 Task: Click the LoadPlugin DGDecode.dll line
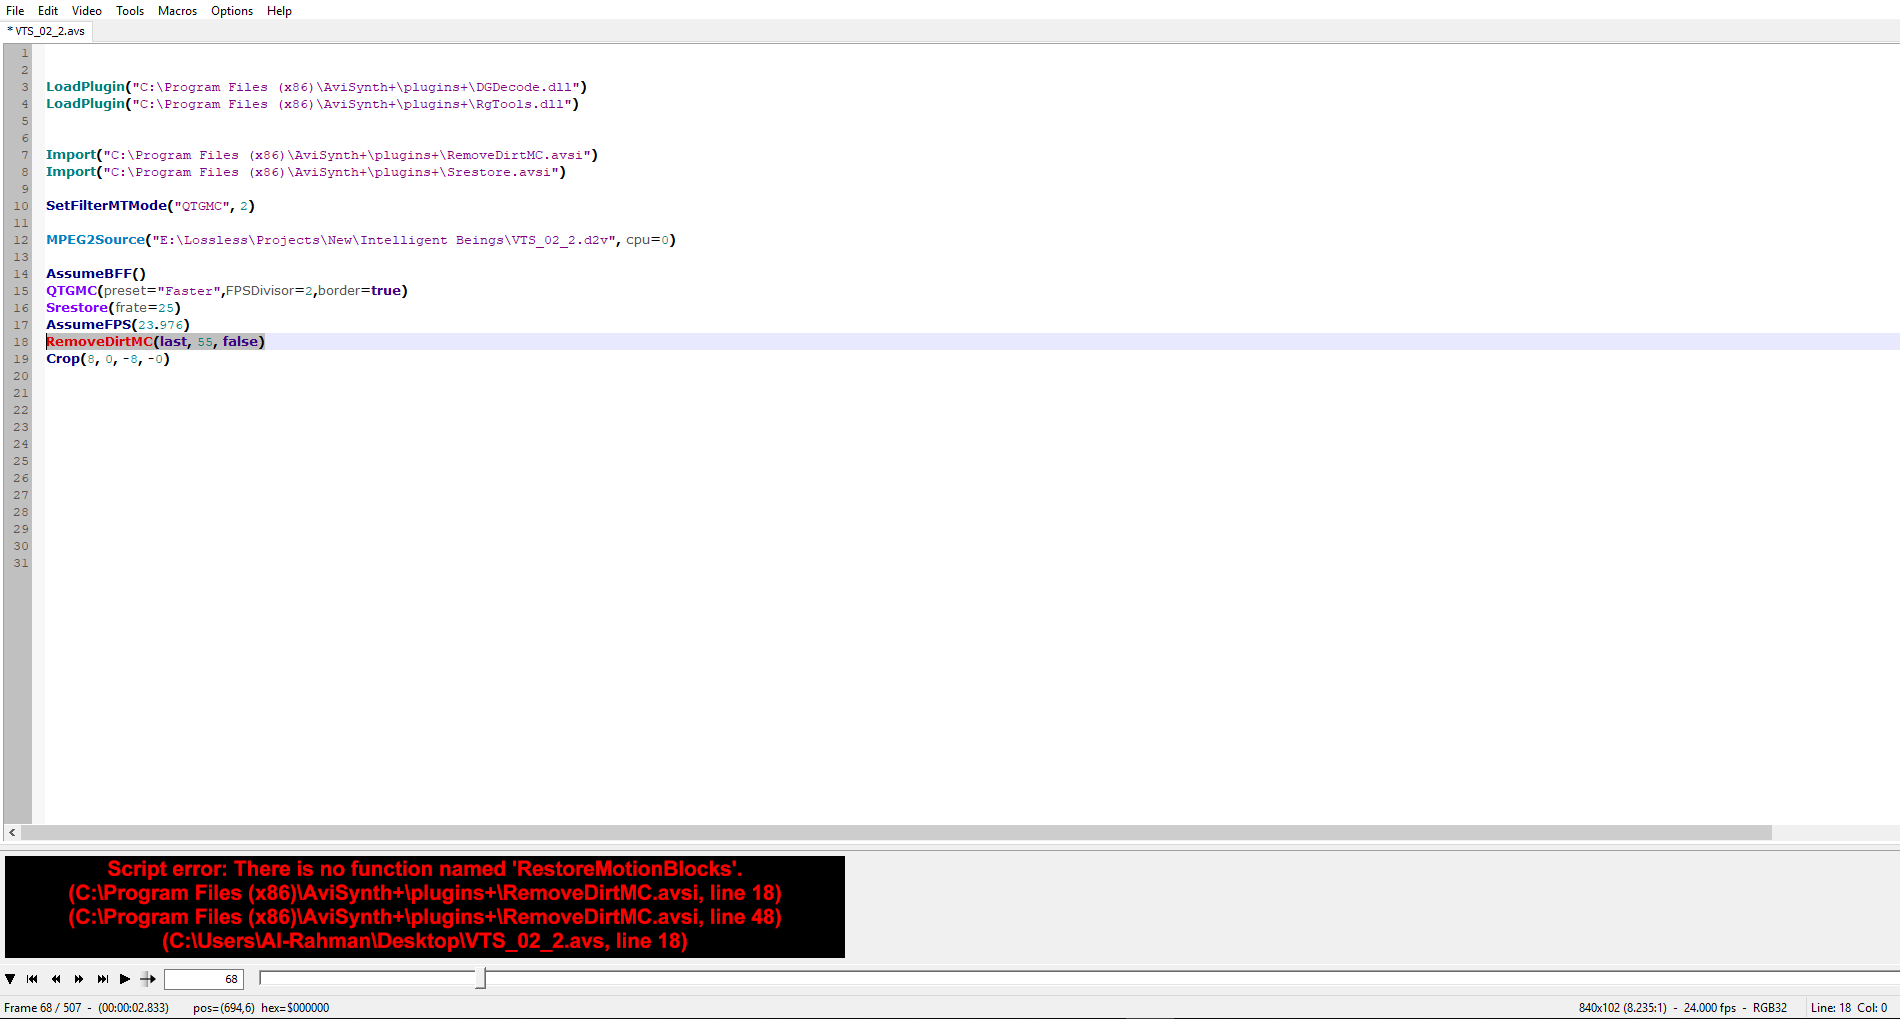[x=317, y=87]
